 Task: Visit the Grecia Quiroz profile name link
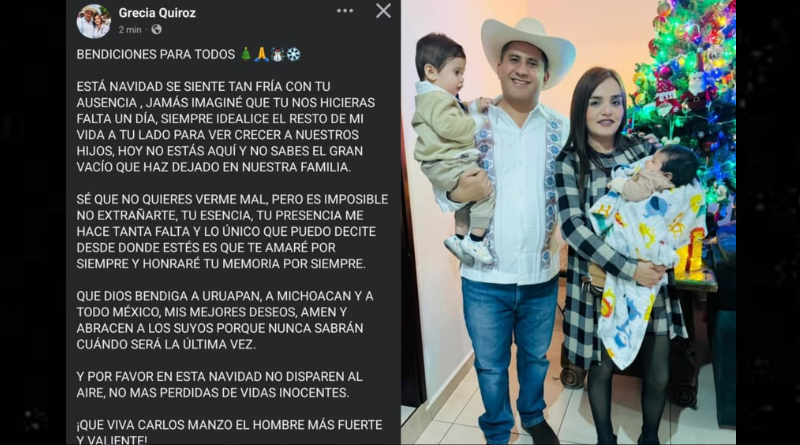point(157,13)
